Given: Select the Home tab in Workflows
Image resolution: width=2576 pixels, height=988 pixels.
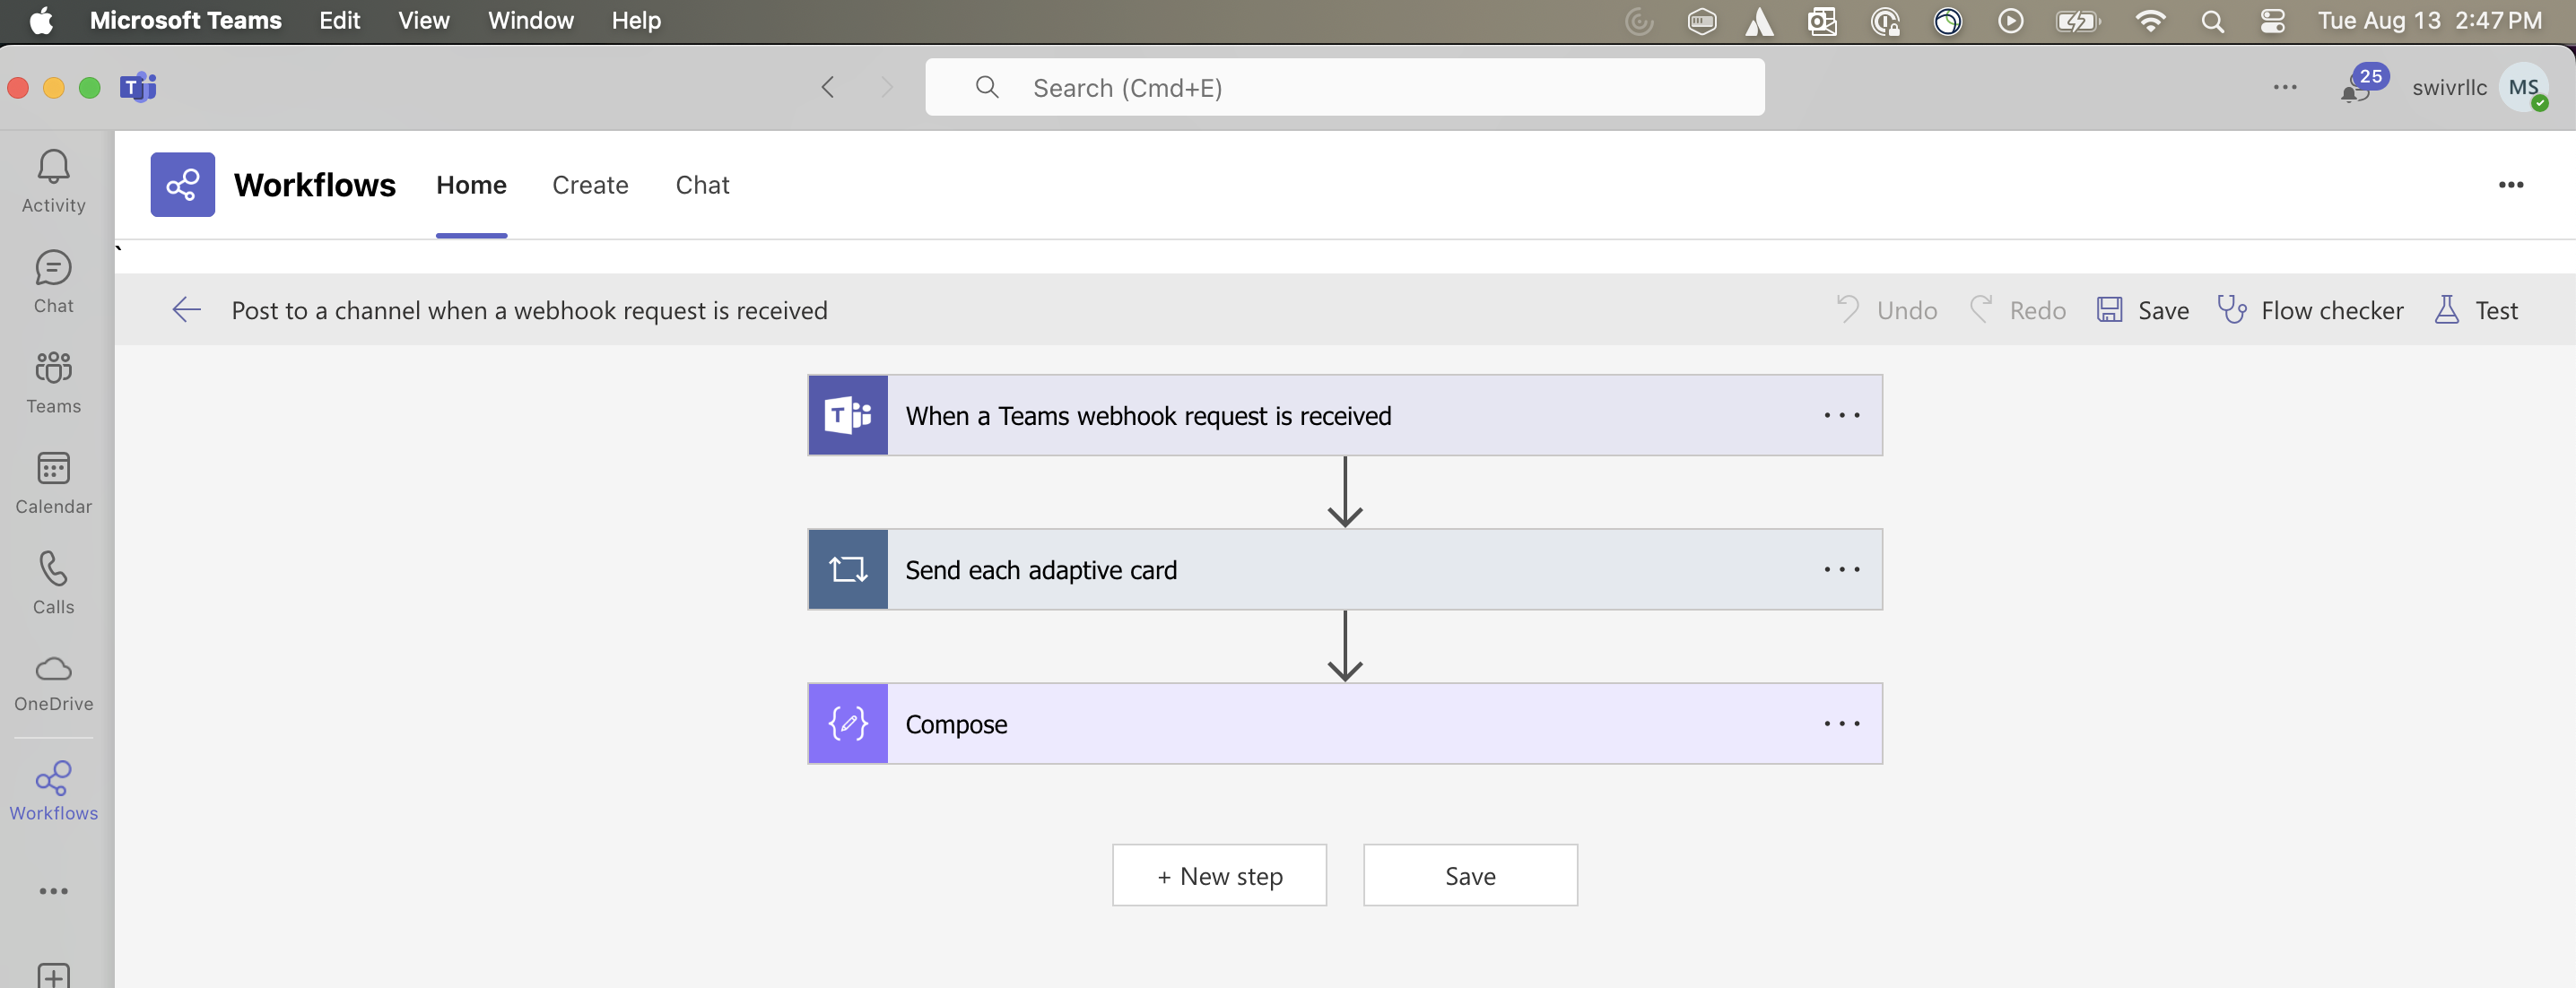Looking at the screenshot, I should point(472,184).
